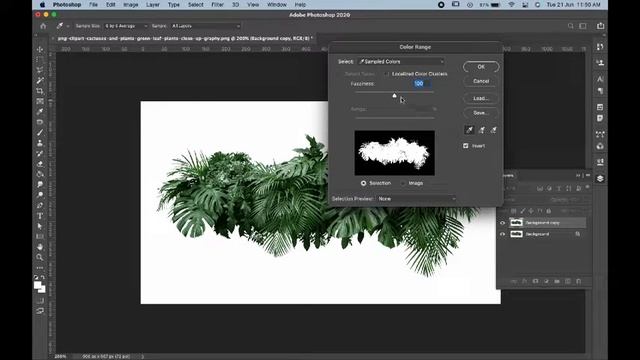Open the Sample Size dropdown
The width and height of the screenshot is (640, 360).
coord(126,26)
